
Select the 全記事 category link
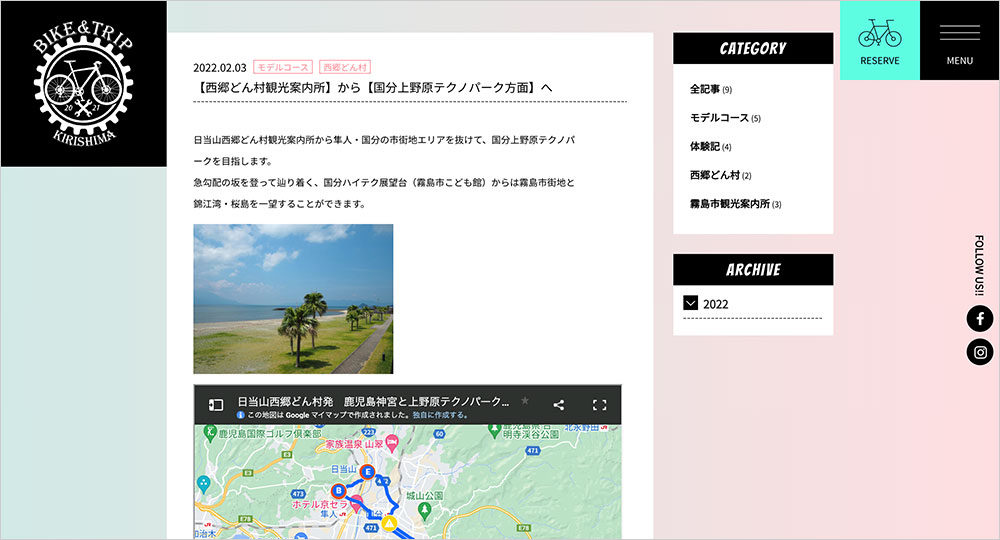click(705, 89)
